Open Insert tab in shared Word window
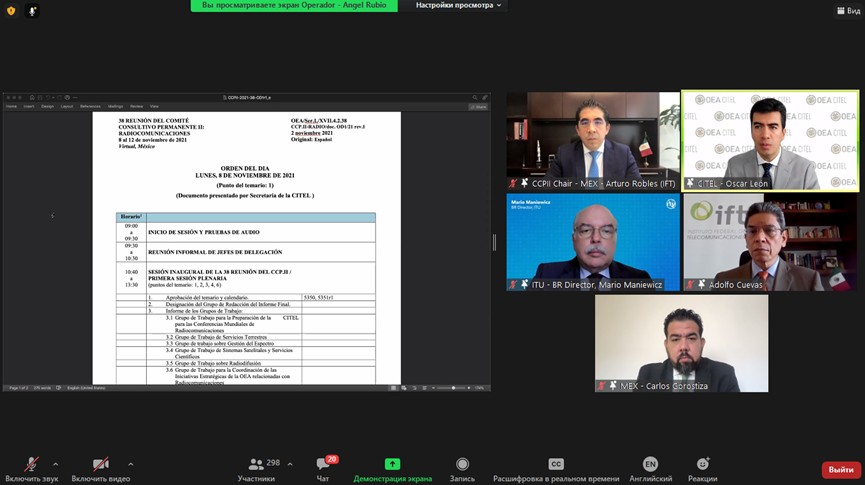The width and height of the screenshot is (865, 485). click(x=29, y=106)
